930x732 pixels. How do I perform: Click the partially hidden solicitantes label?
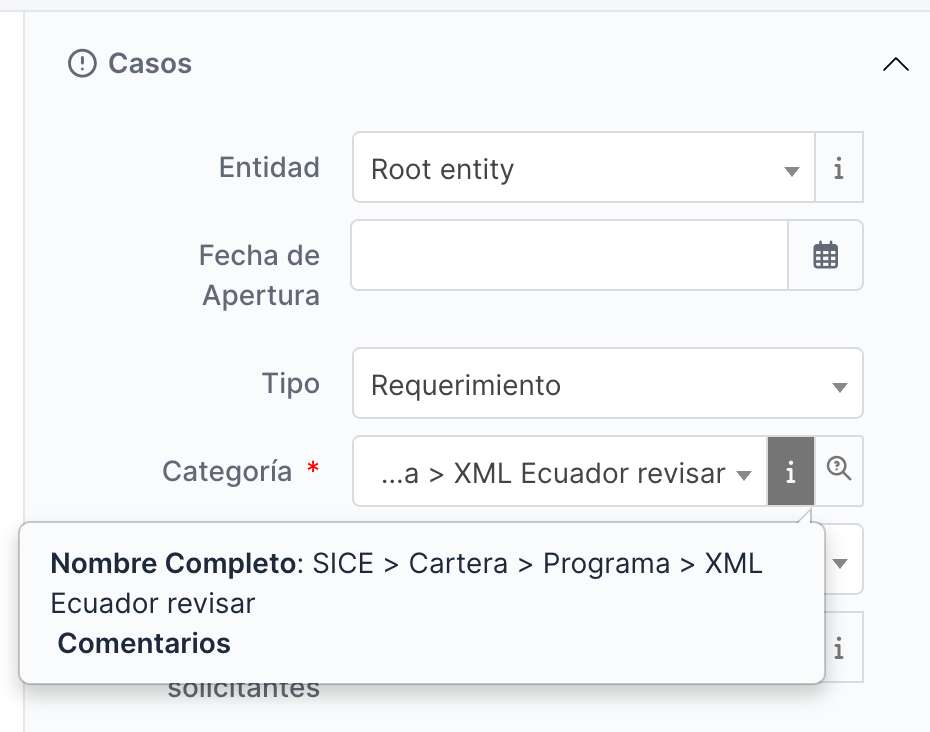(x=244, y=690)
